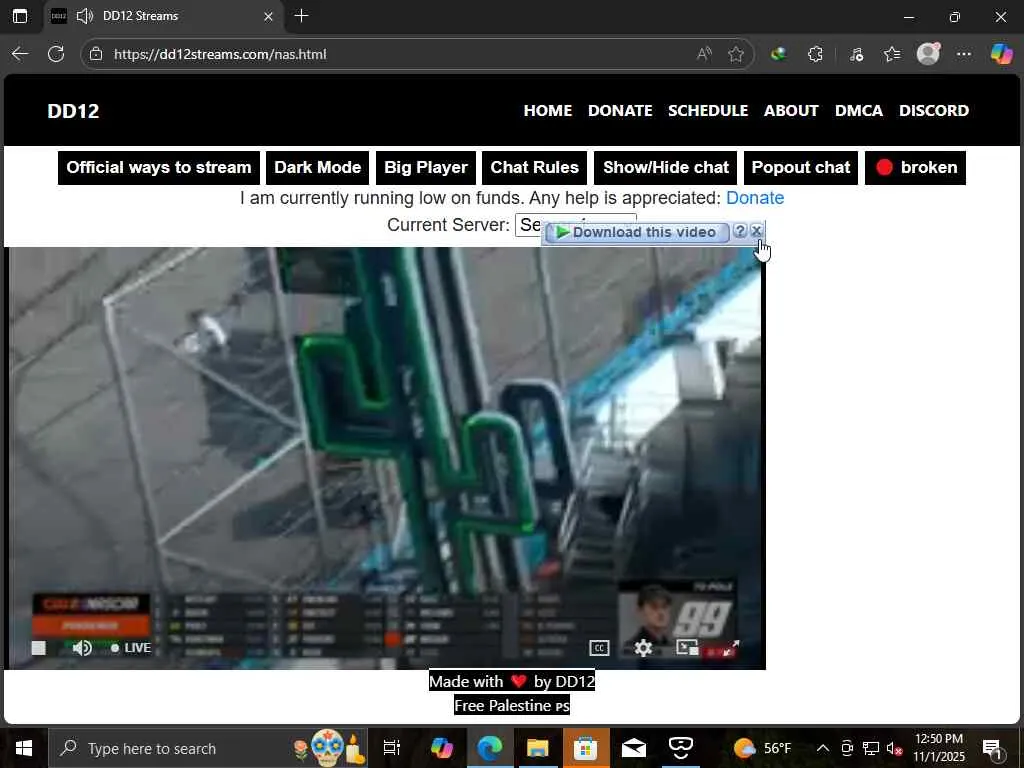Mute the tab using speaker icon
The height and width of the screenshot is (768, 1024).
coord(85,16)
